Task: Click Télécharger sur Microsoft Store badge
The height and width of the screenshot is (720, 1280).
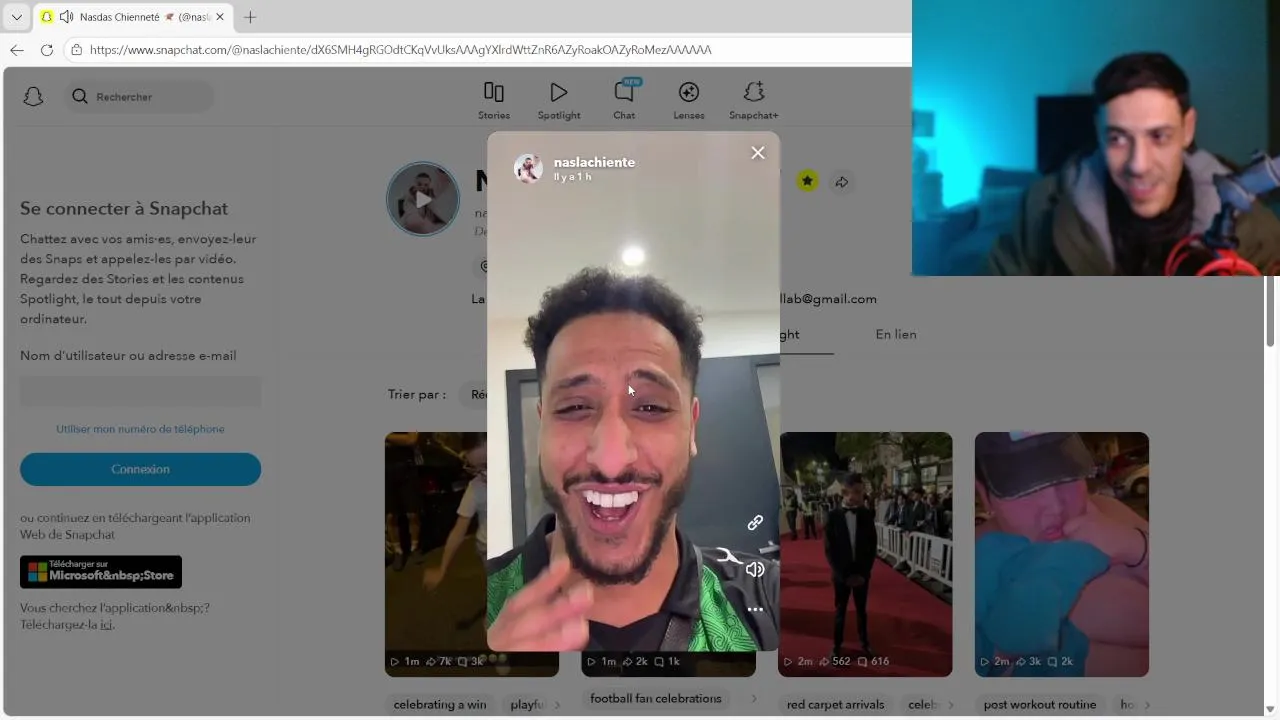Action: point(101,572)
